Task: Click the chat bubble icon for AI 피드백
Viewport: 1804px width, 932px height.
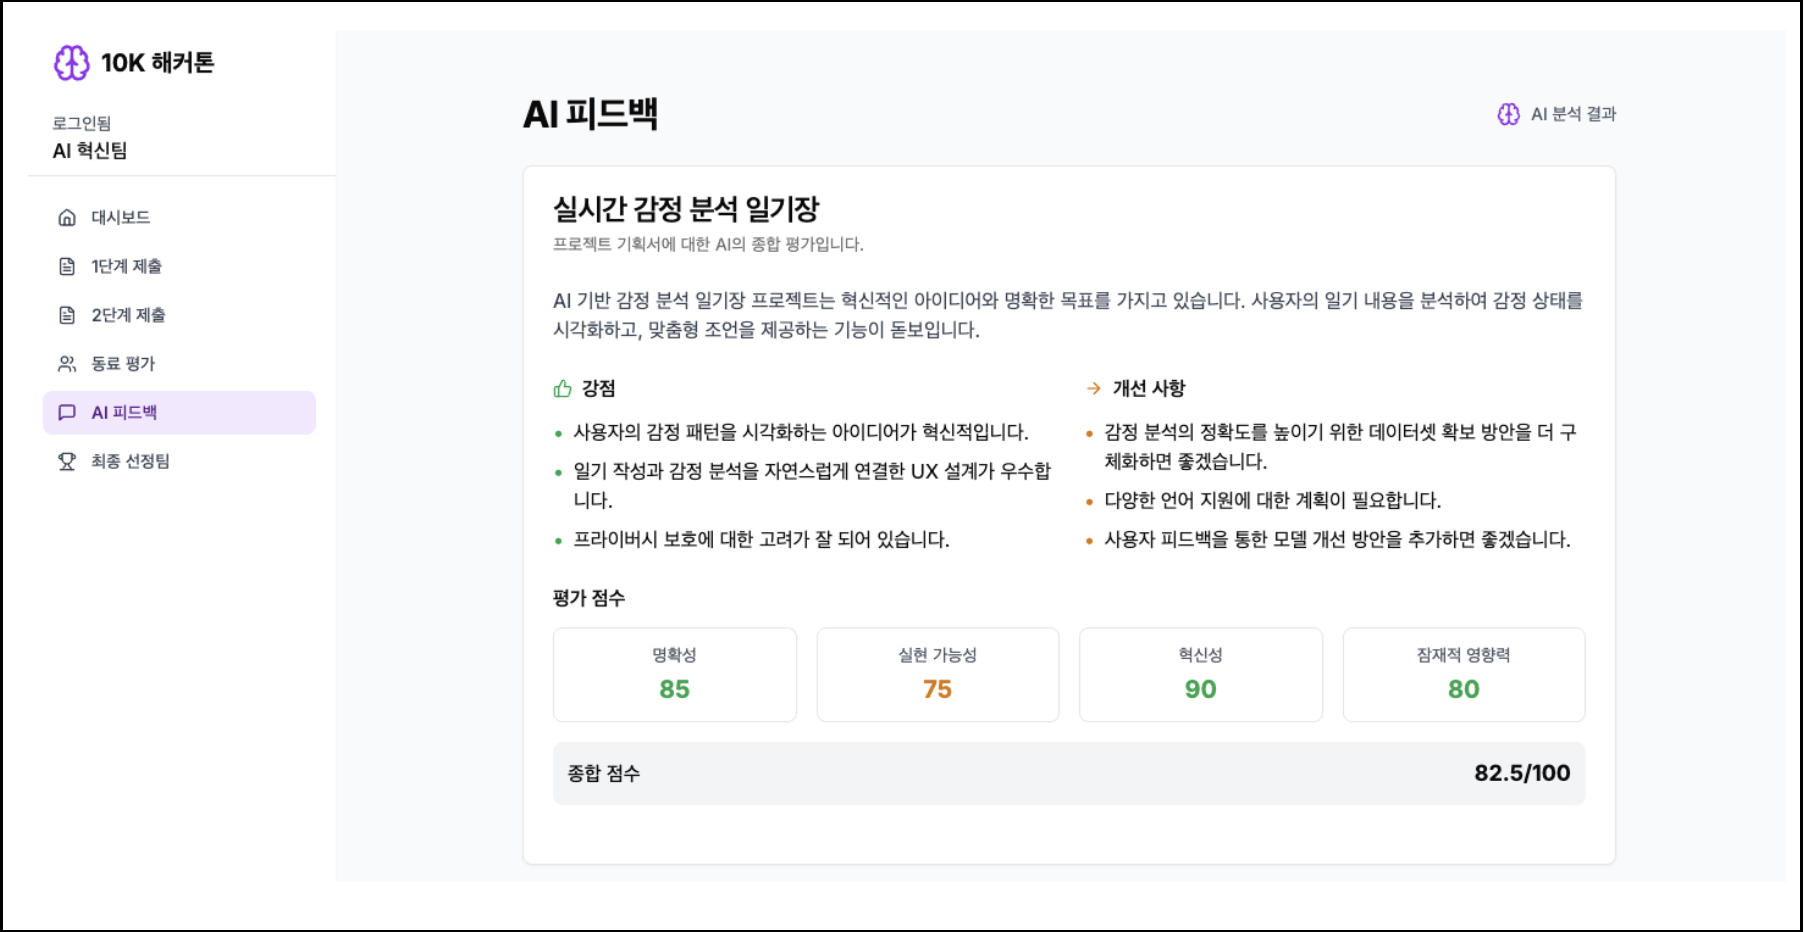Action: pyautogui.click(x=68, y=412)
